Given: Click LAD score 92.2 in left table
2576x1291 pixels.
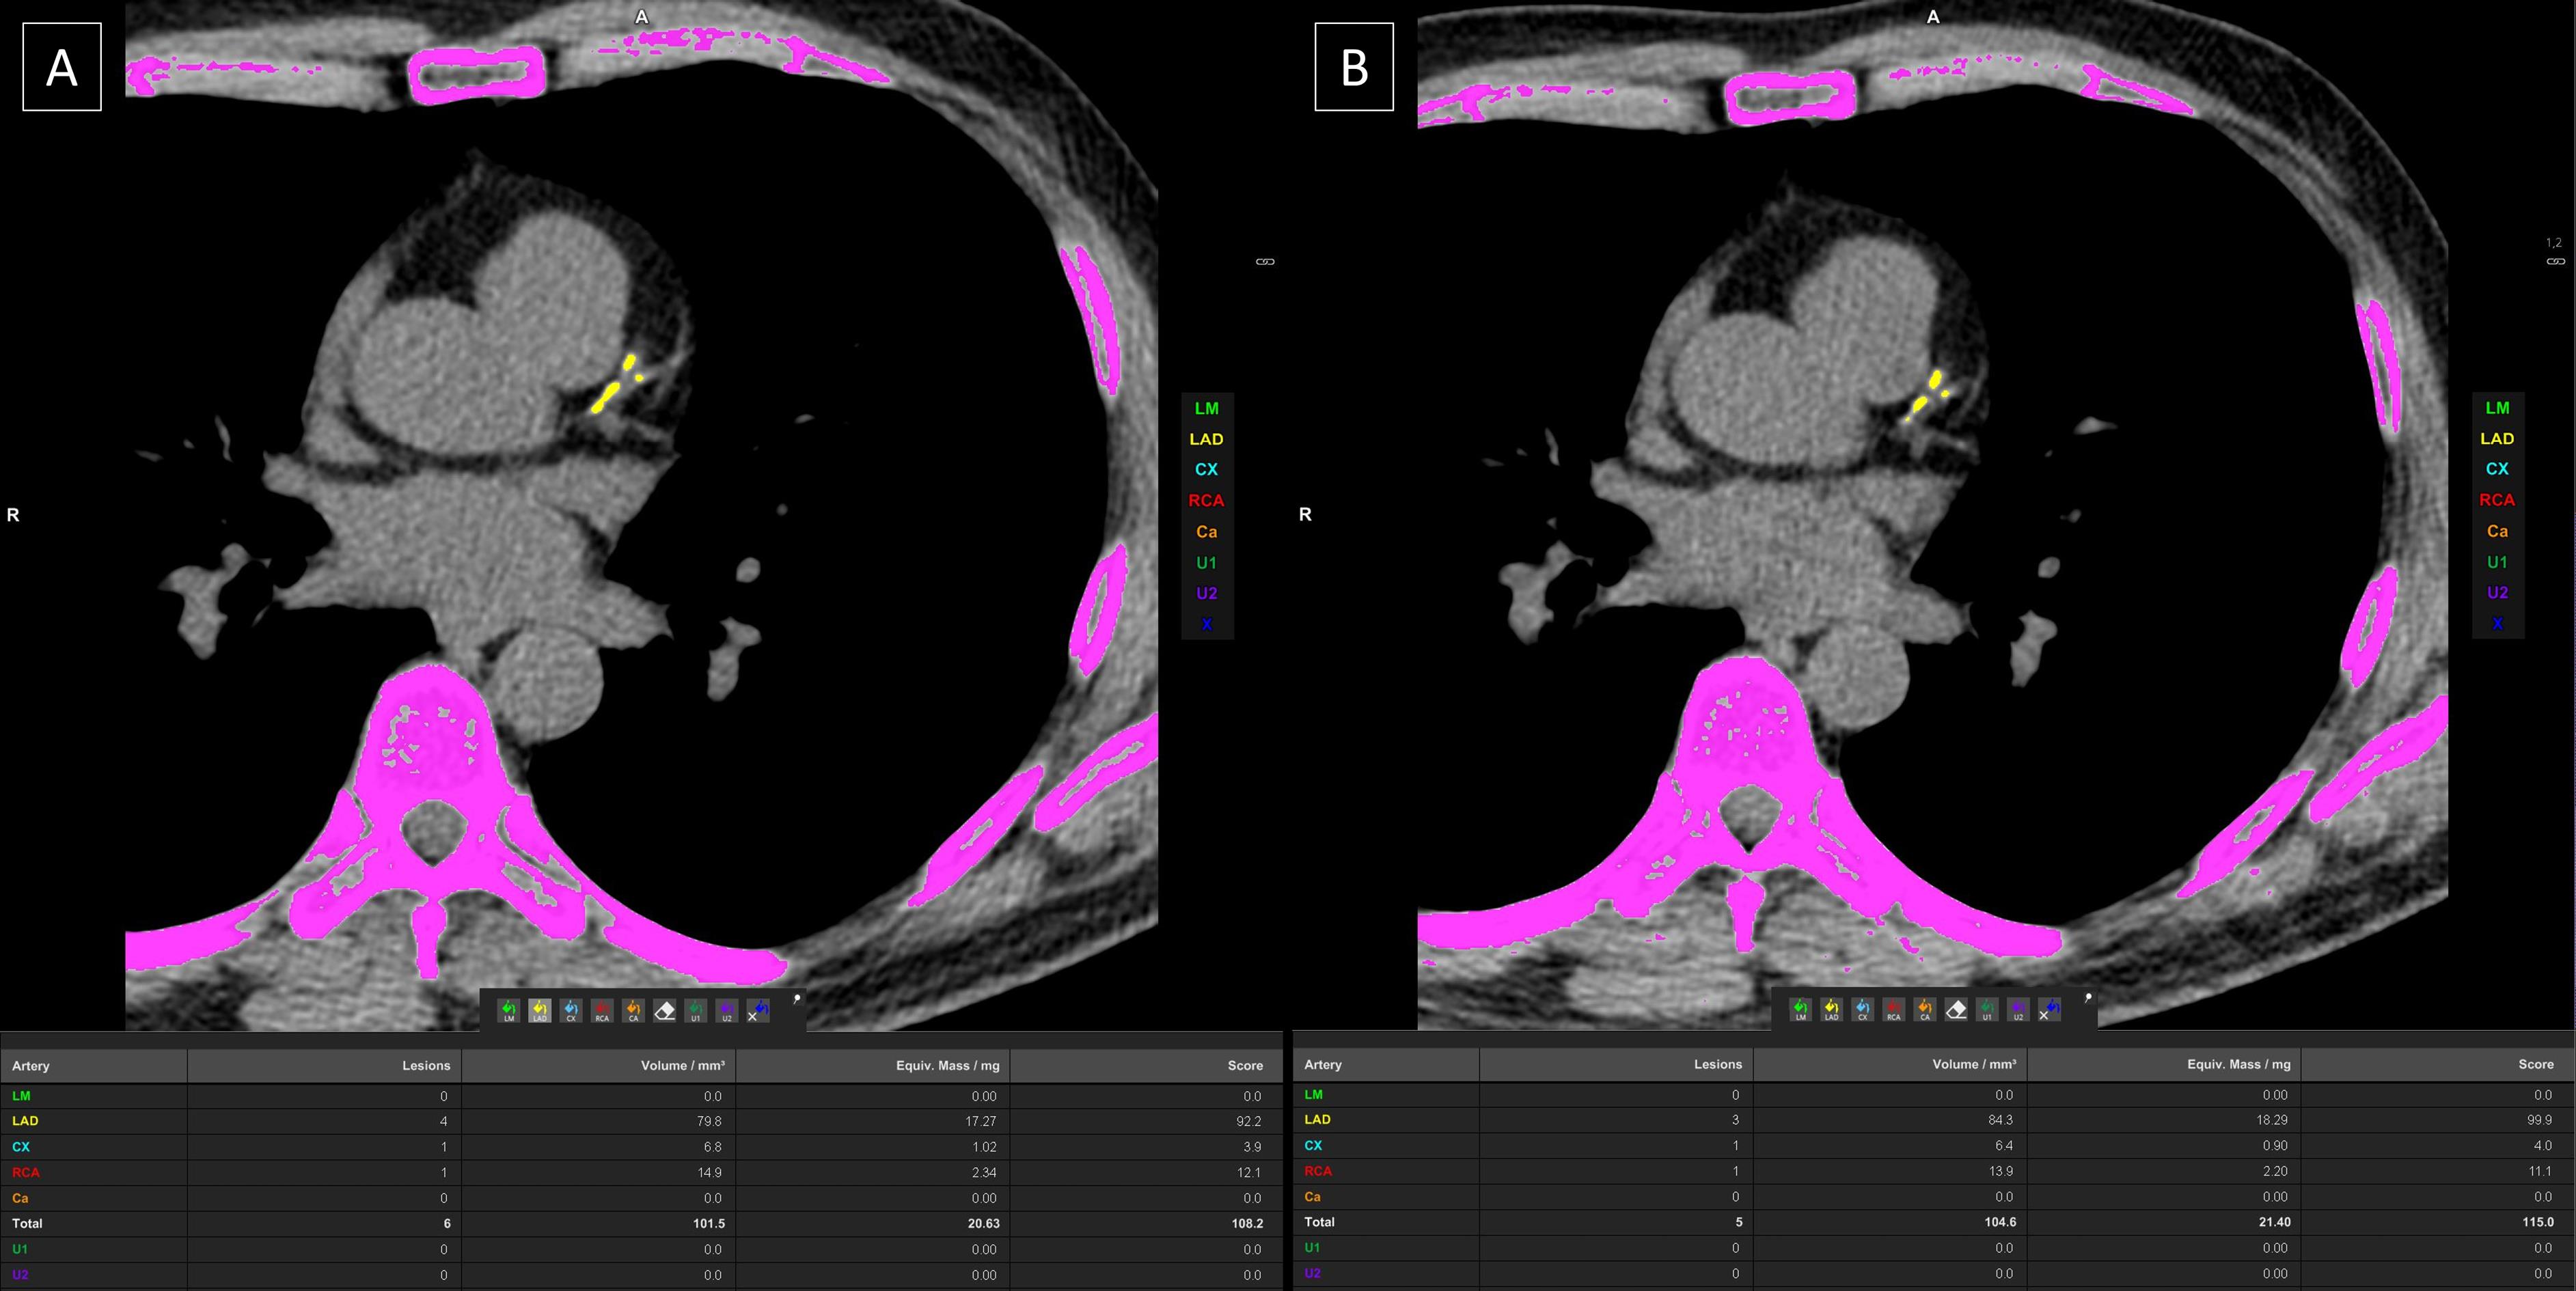Looking at the screenshot, I should (x=1249, y=1121).
